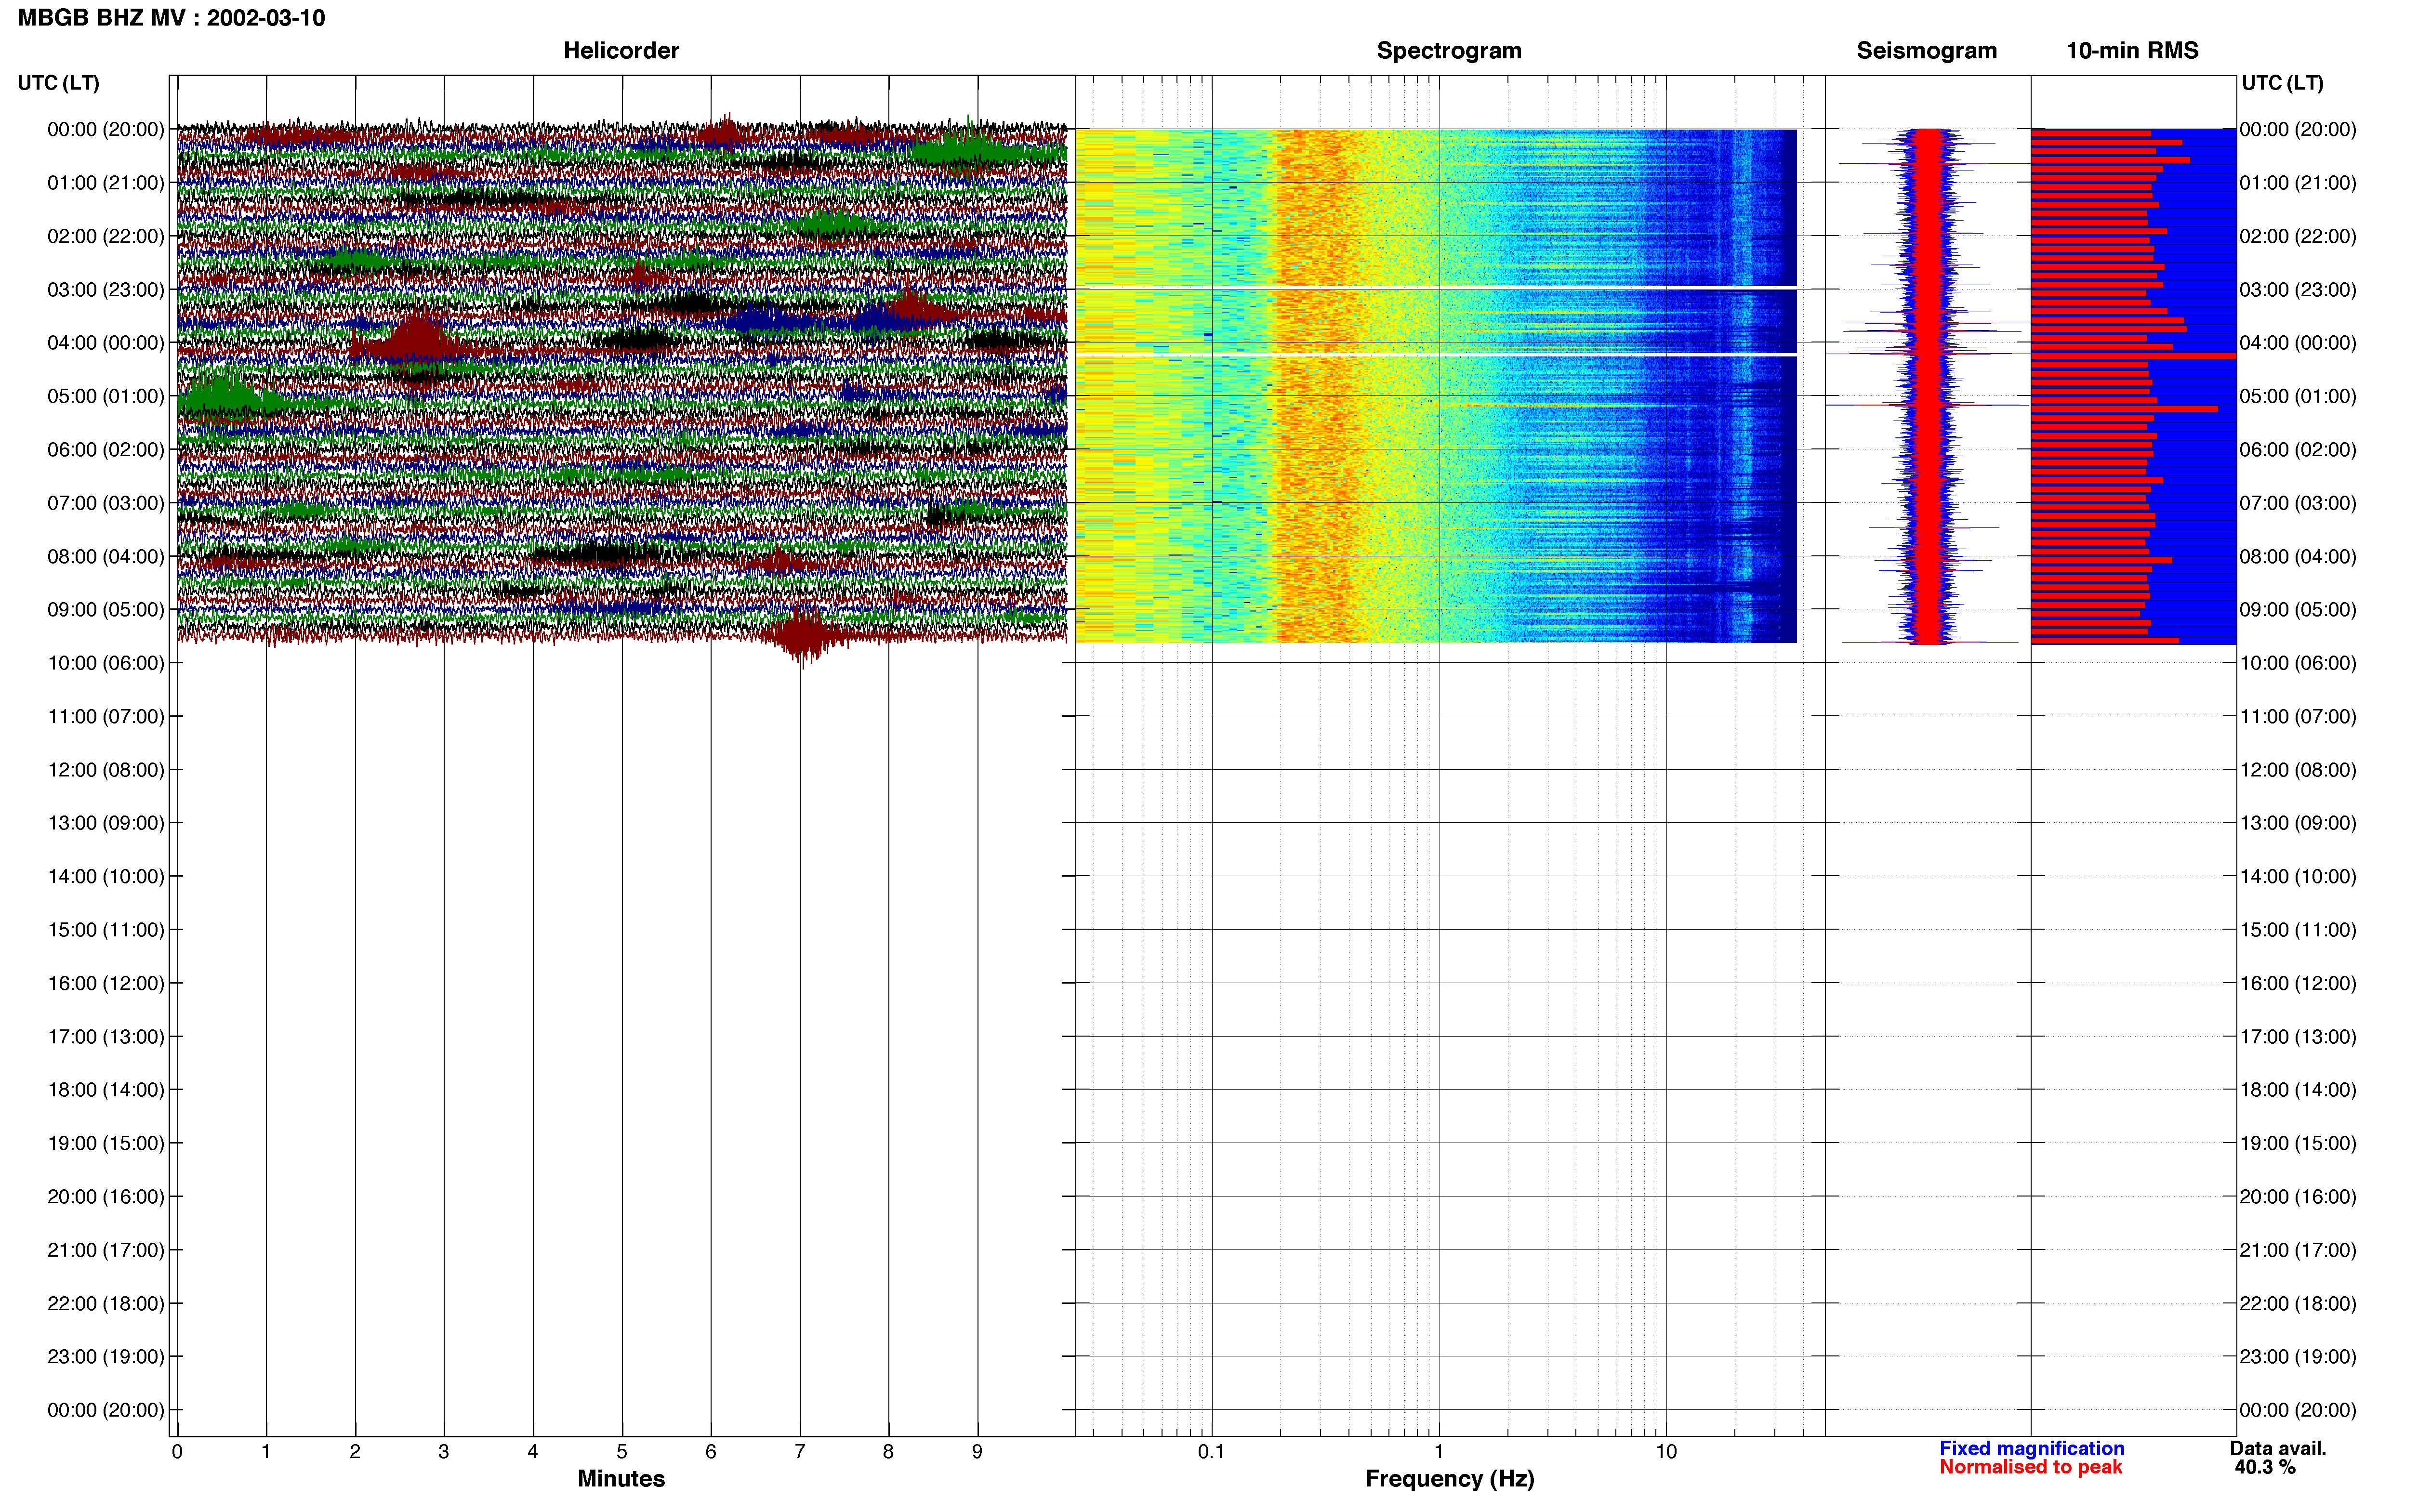This screenshot has height=1512, width=2418.
Task: Click the left '05:00 (01:00)' time label
Action: 106,396
